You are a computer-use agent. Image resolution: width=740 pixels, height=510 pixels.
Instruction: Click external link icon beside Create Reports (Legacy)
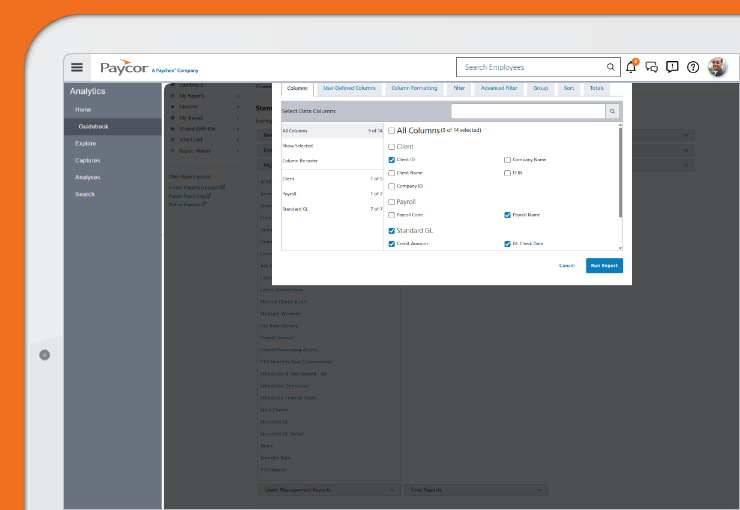point(223,187)
